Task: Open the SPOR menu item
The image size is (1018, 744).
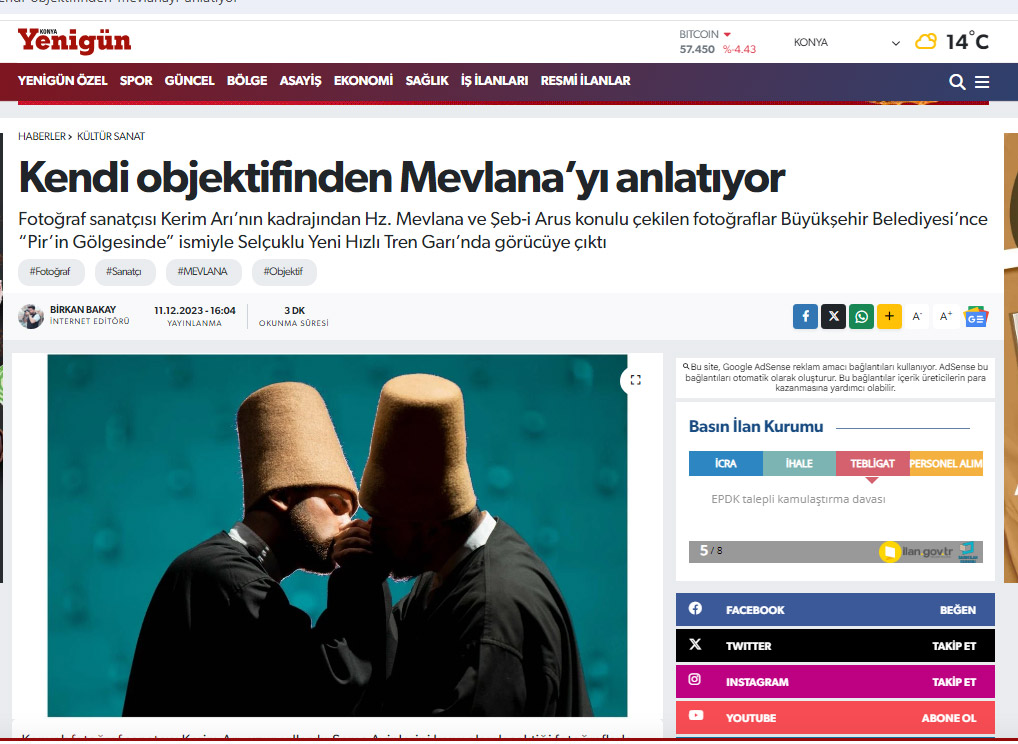Action: (x=136, y=81)
